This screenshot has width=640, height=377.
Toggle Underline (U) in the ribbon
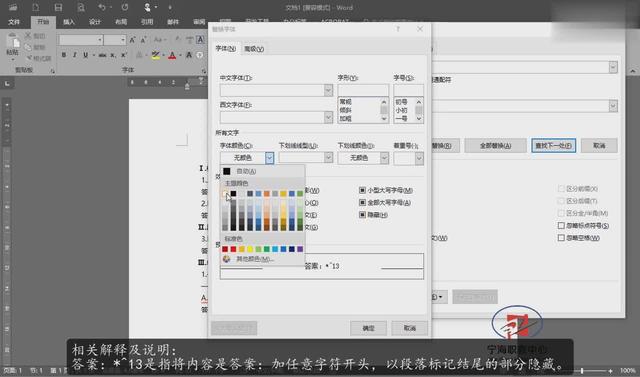coord(85,55)
